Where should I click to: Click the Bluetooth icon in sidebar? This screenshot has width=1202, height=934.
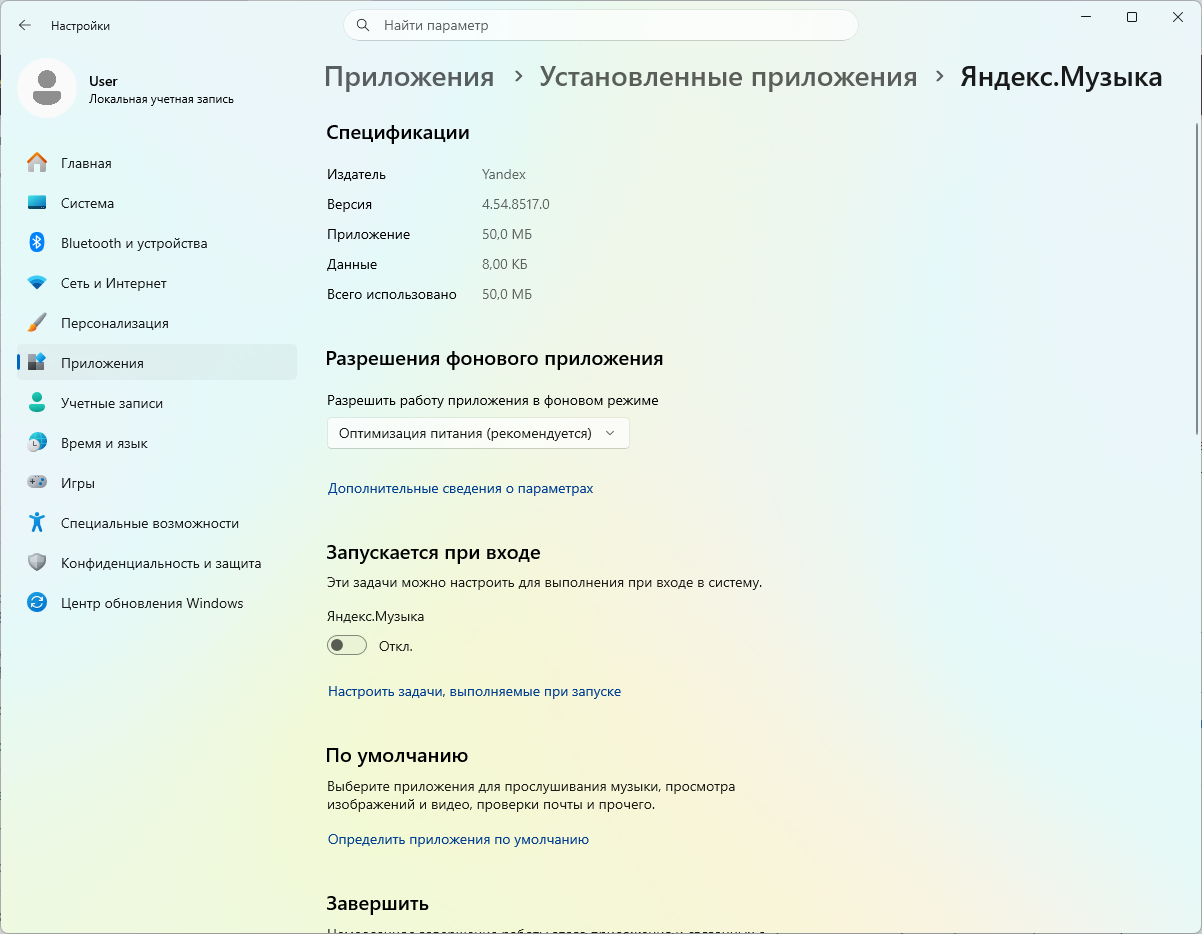point(37,243)
